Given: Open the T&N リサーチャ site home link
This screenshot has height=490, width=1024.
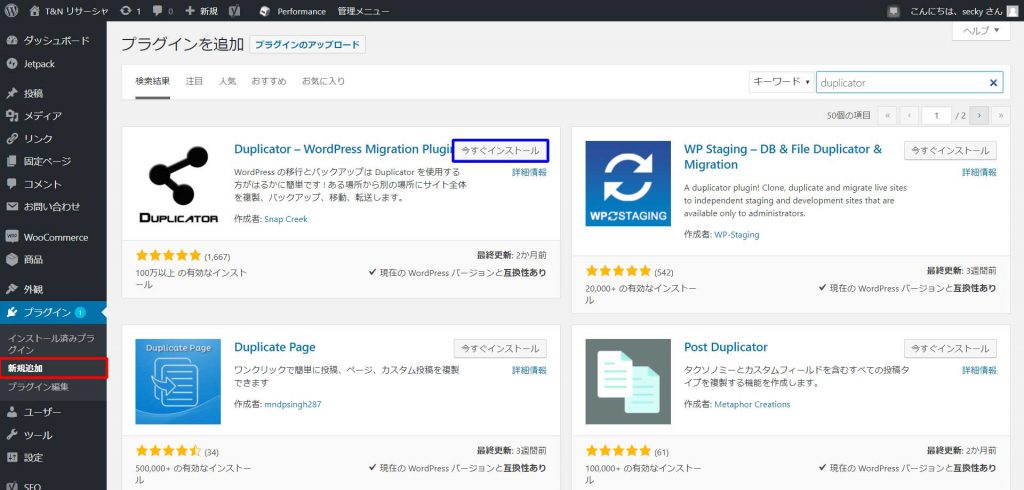Looking at the screenshot, I should (70, 11).
